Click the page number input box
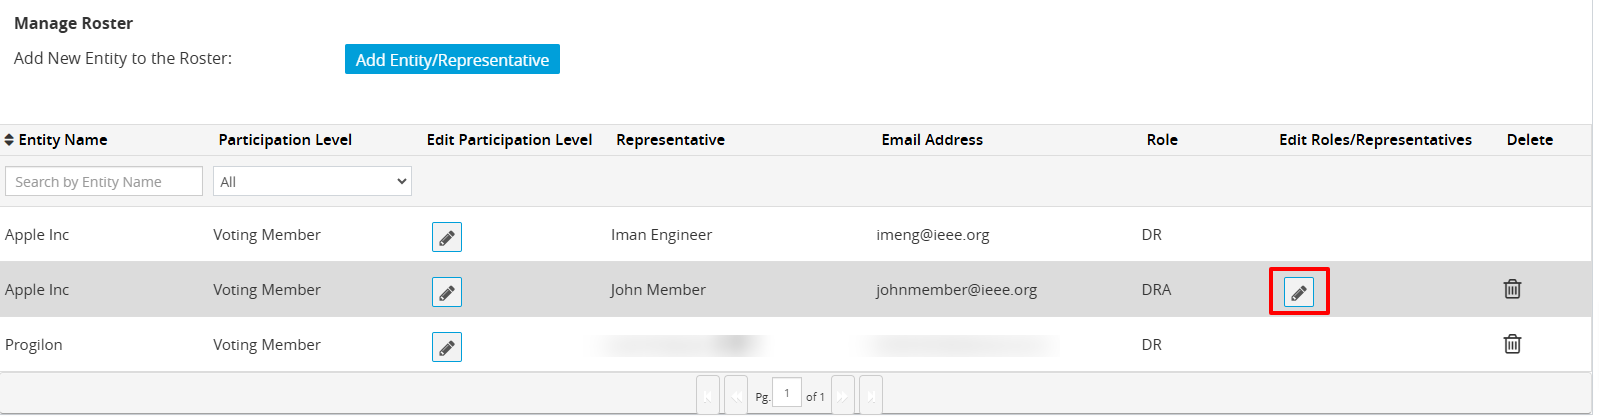Screen dimensions: 1599x417 coord(787,393)
